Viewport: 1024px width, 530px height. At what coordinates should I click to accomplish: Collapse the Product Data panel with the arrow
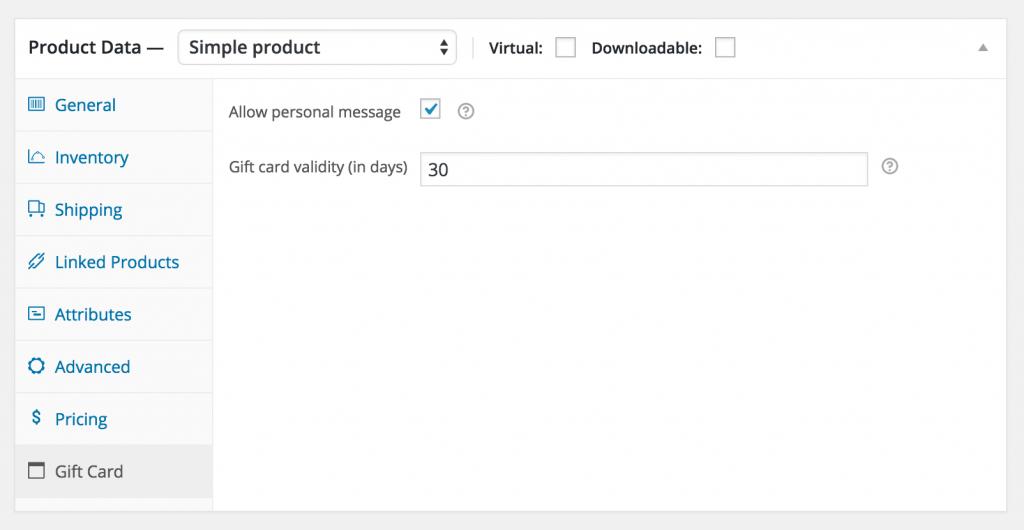[983, 48]
